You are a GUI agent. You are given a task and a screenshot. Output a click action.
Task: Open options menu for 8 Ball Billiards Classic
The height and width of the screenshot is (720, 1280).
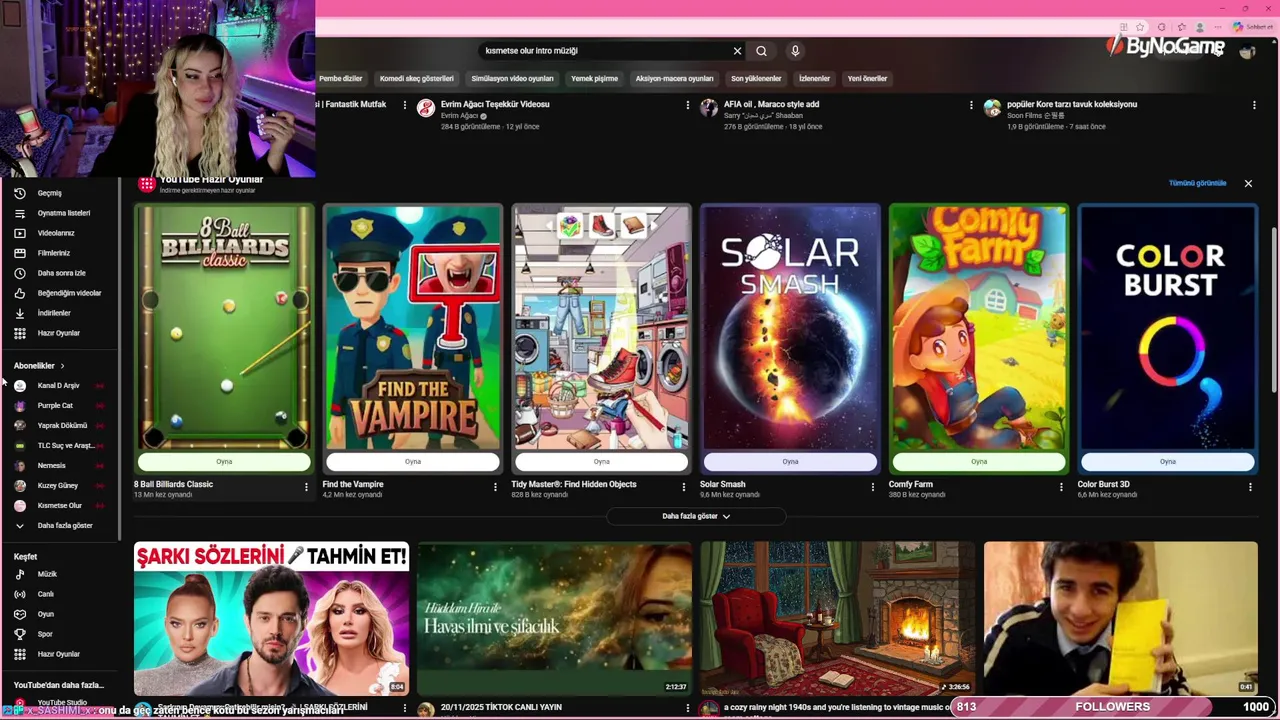click(x=306, y=487)
